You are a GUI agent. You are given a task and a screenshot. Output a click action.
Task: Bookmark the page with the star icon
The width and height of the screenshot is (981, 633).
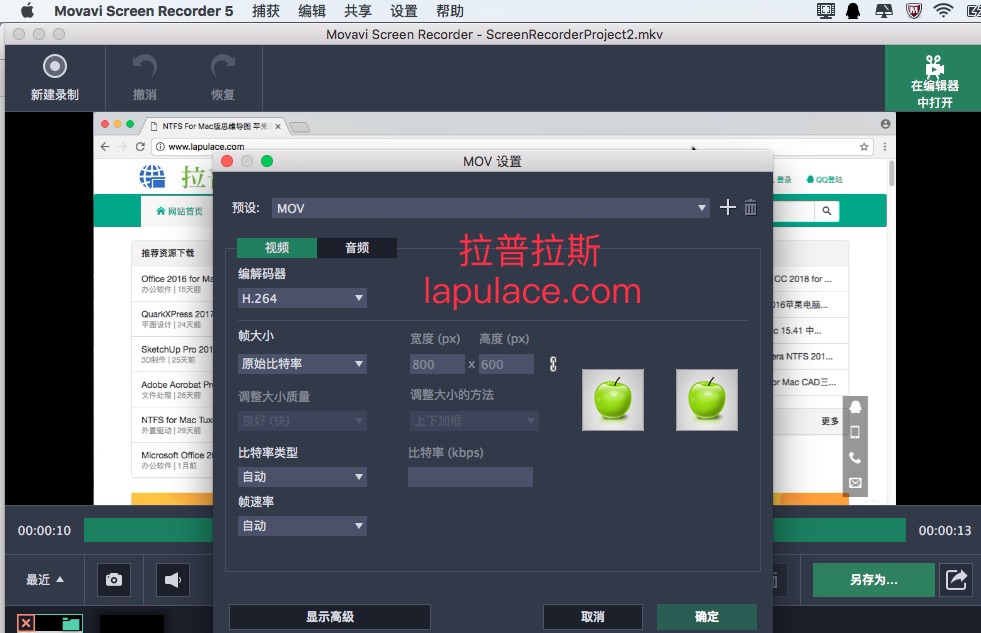tap(864, 146)
